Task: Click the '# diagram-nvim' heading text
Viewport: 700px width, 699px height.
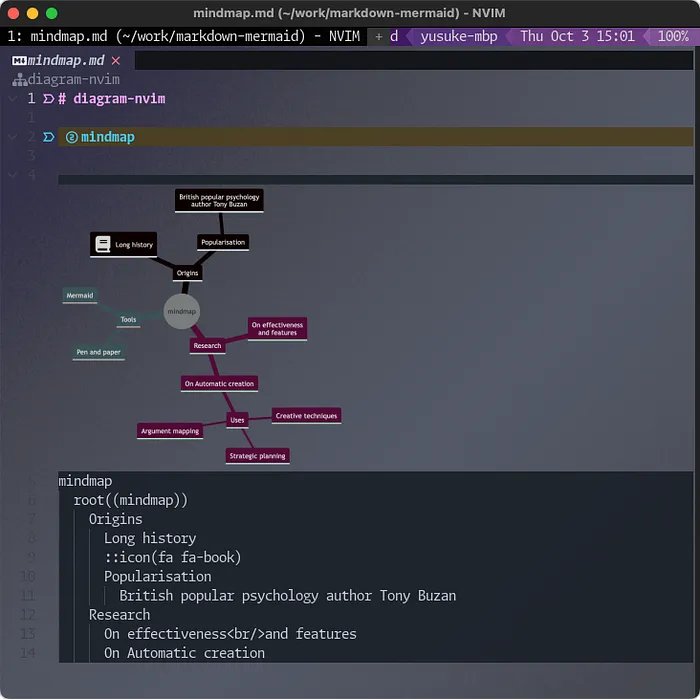Action: pyautogui.click(x=112, y=99)
